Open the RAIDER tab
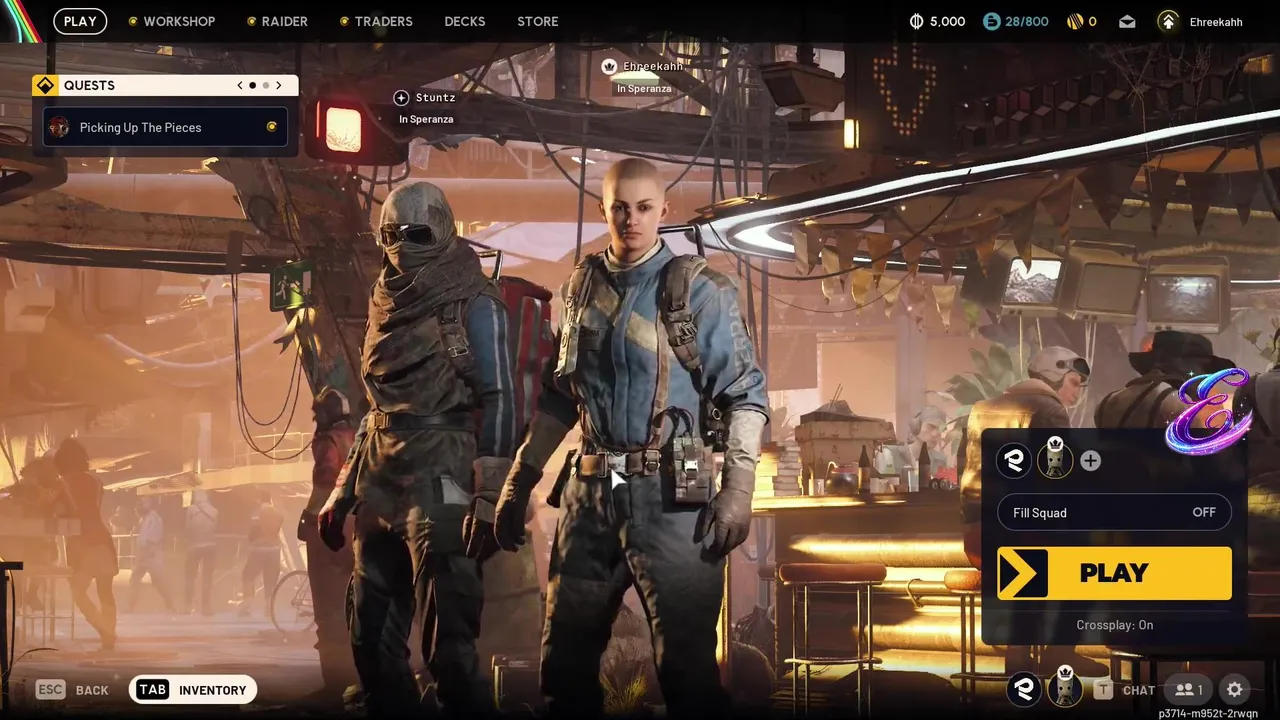Image resolution: width=1280 pixels, height=720 pixels. coord(277,21)
